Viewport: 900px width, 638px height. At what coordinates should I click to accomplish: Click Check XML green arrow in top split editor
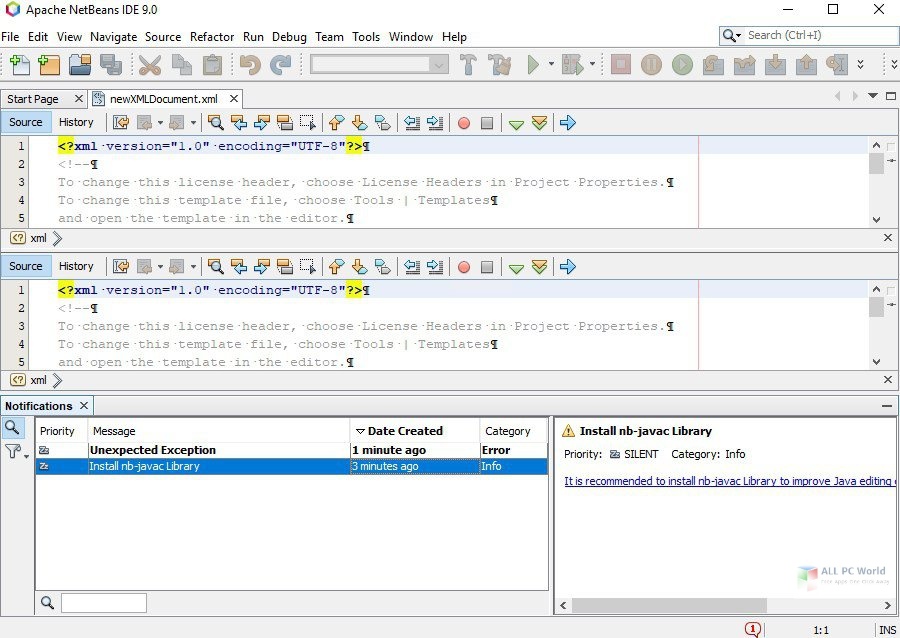point(516,123)
